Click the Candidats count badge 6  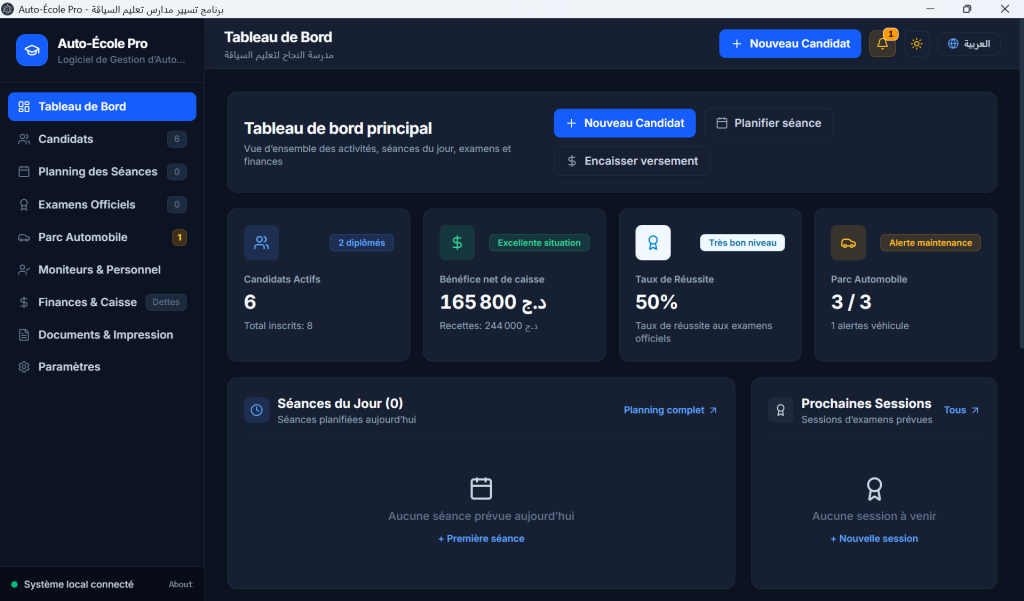(x=176, y=139)
